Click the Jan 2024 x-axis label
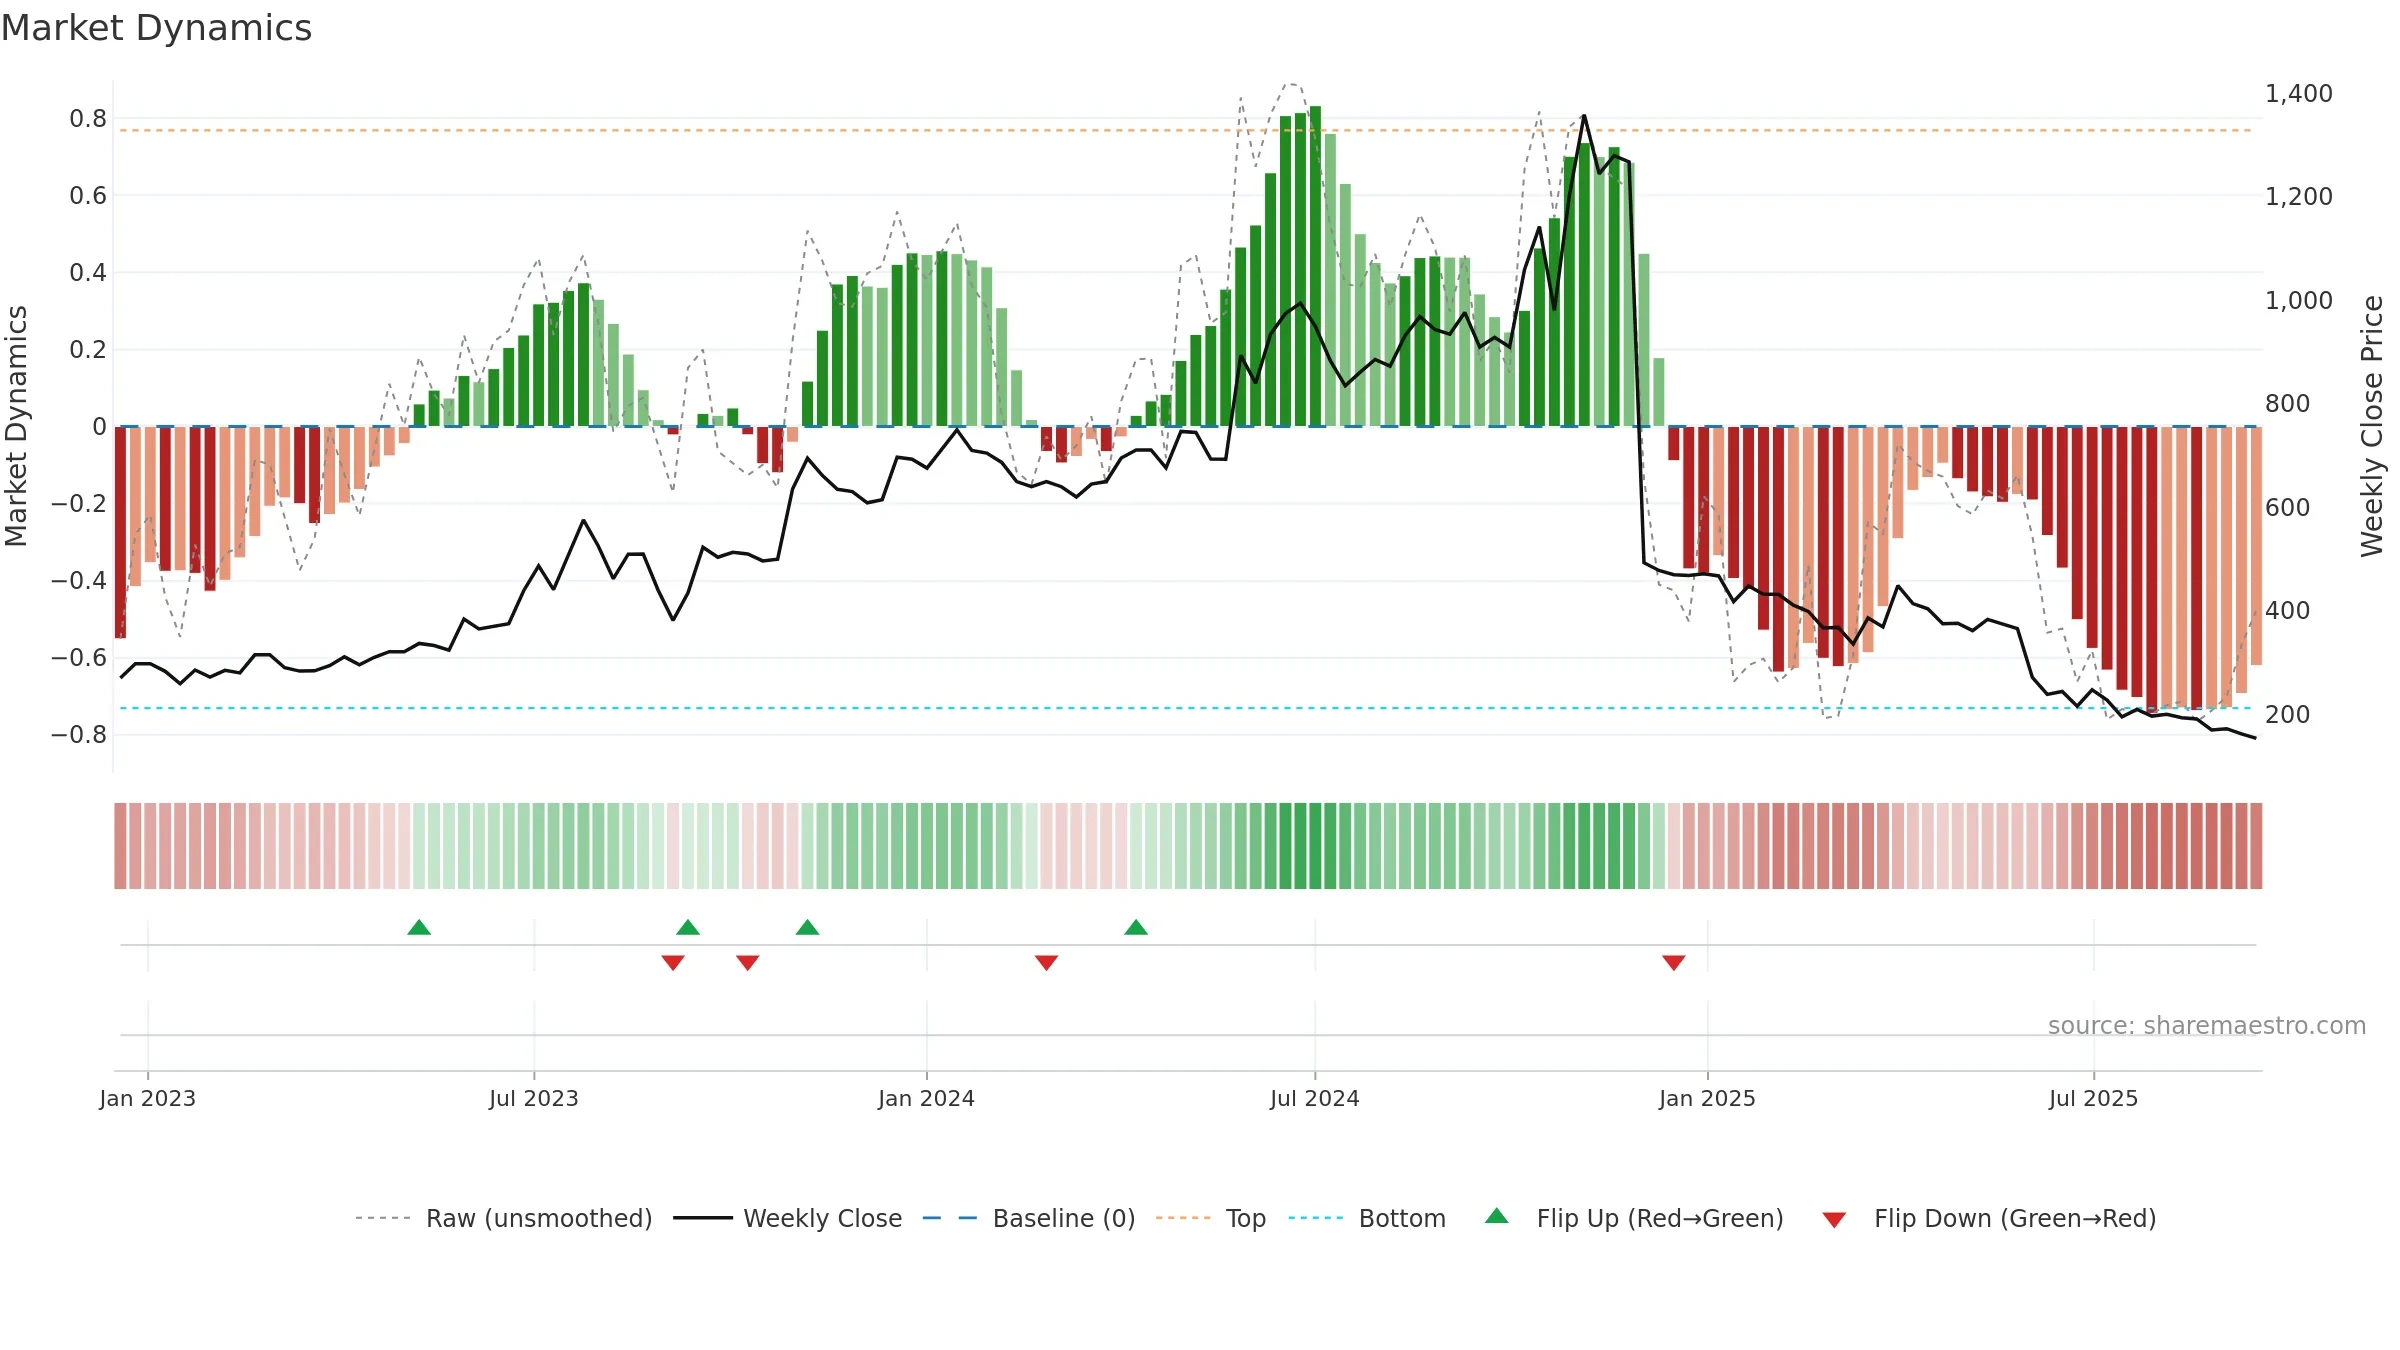Viewport: 2400px width, 1350px height. pos(927,1098)
